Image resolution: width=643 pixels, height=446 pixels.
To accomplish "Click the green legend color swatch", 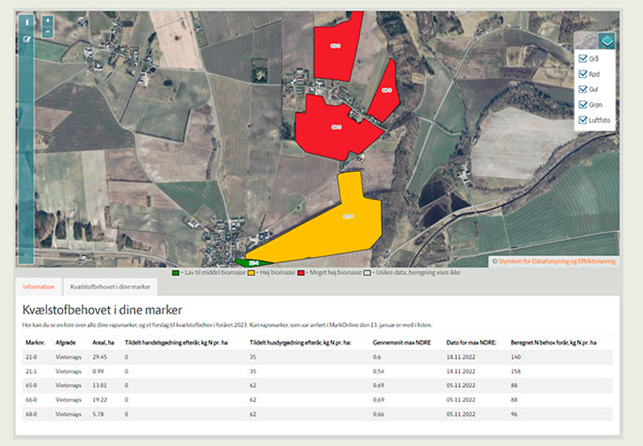I will tap(175, 272).
